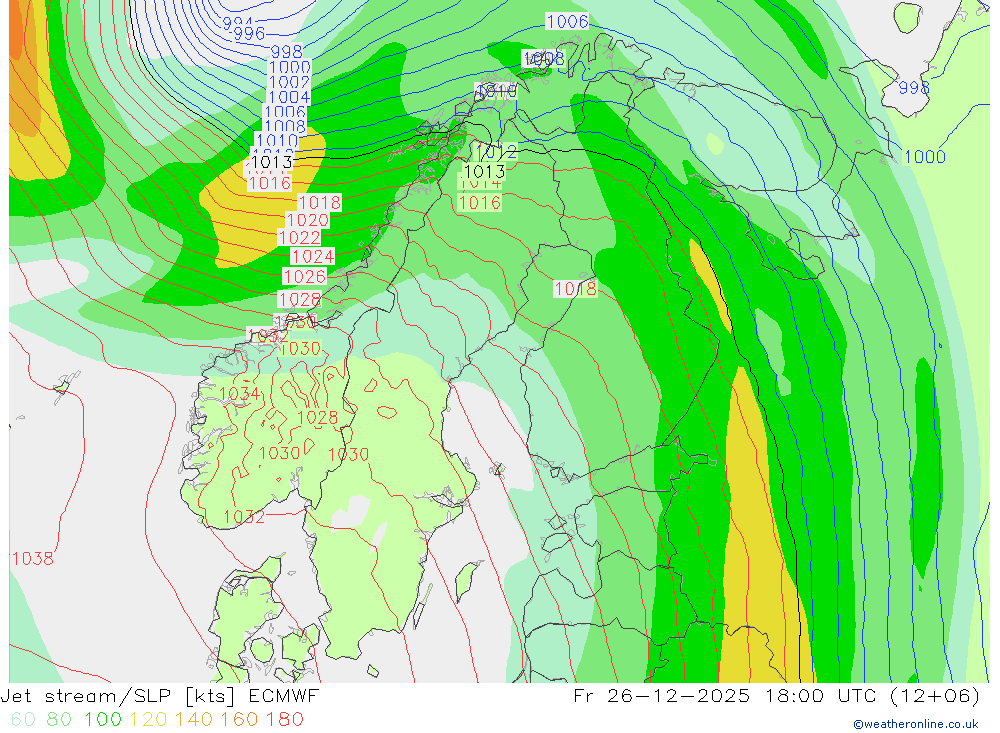1000x733 pixels.
Task: Click the blue 1004 isobar label
Action: [289, 97]
